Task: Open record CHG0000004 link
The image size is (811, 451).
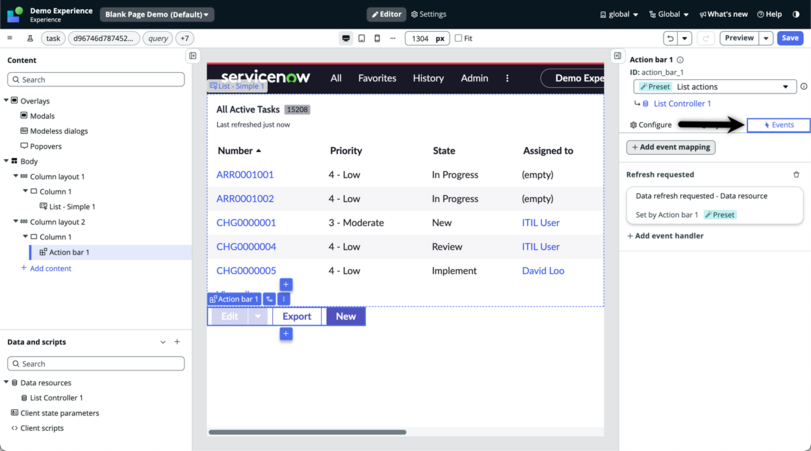Action: pyautogui.click(x=246, y=247)
